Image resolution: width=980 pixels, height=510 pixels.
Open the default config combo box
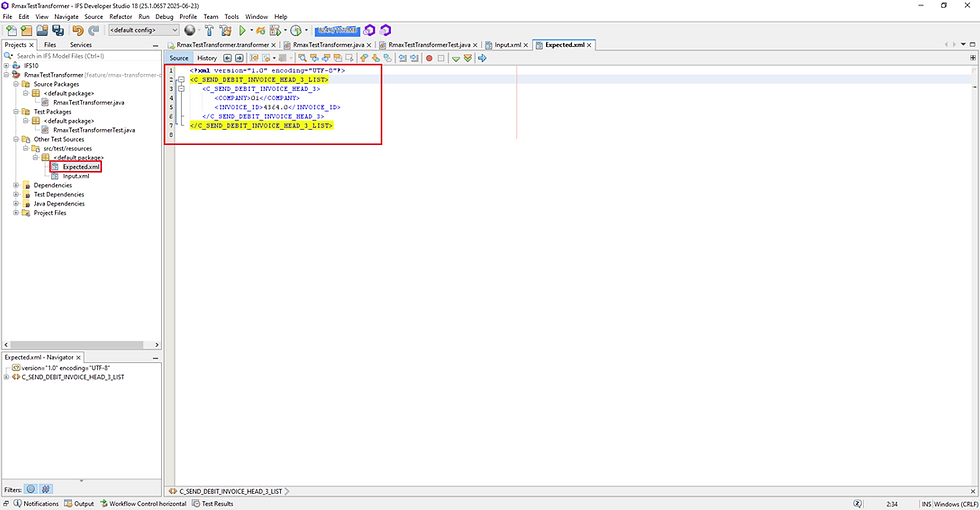point(144,30)
